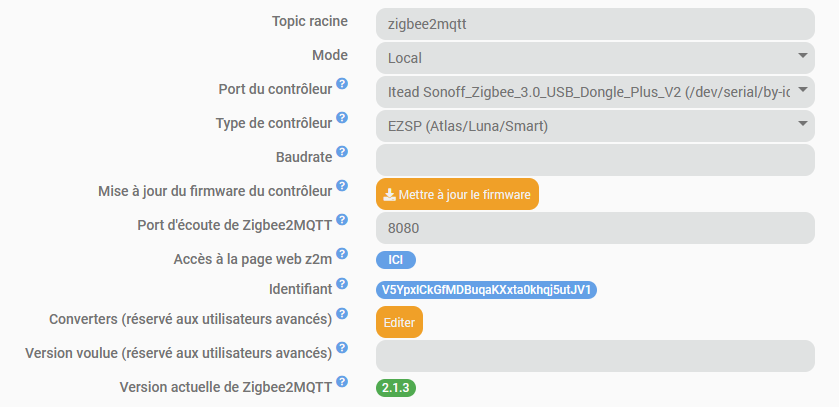Click help icon by Version actuelle de Zigbee2MQTT
The width and height of the screenshot is (839, 407).
coord(342,381)
